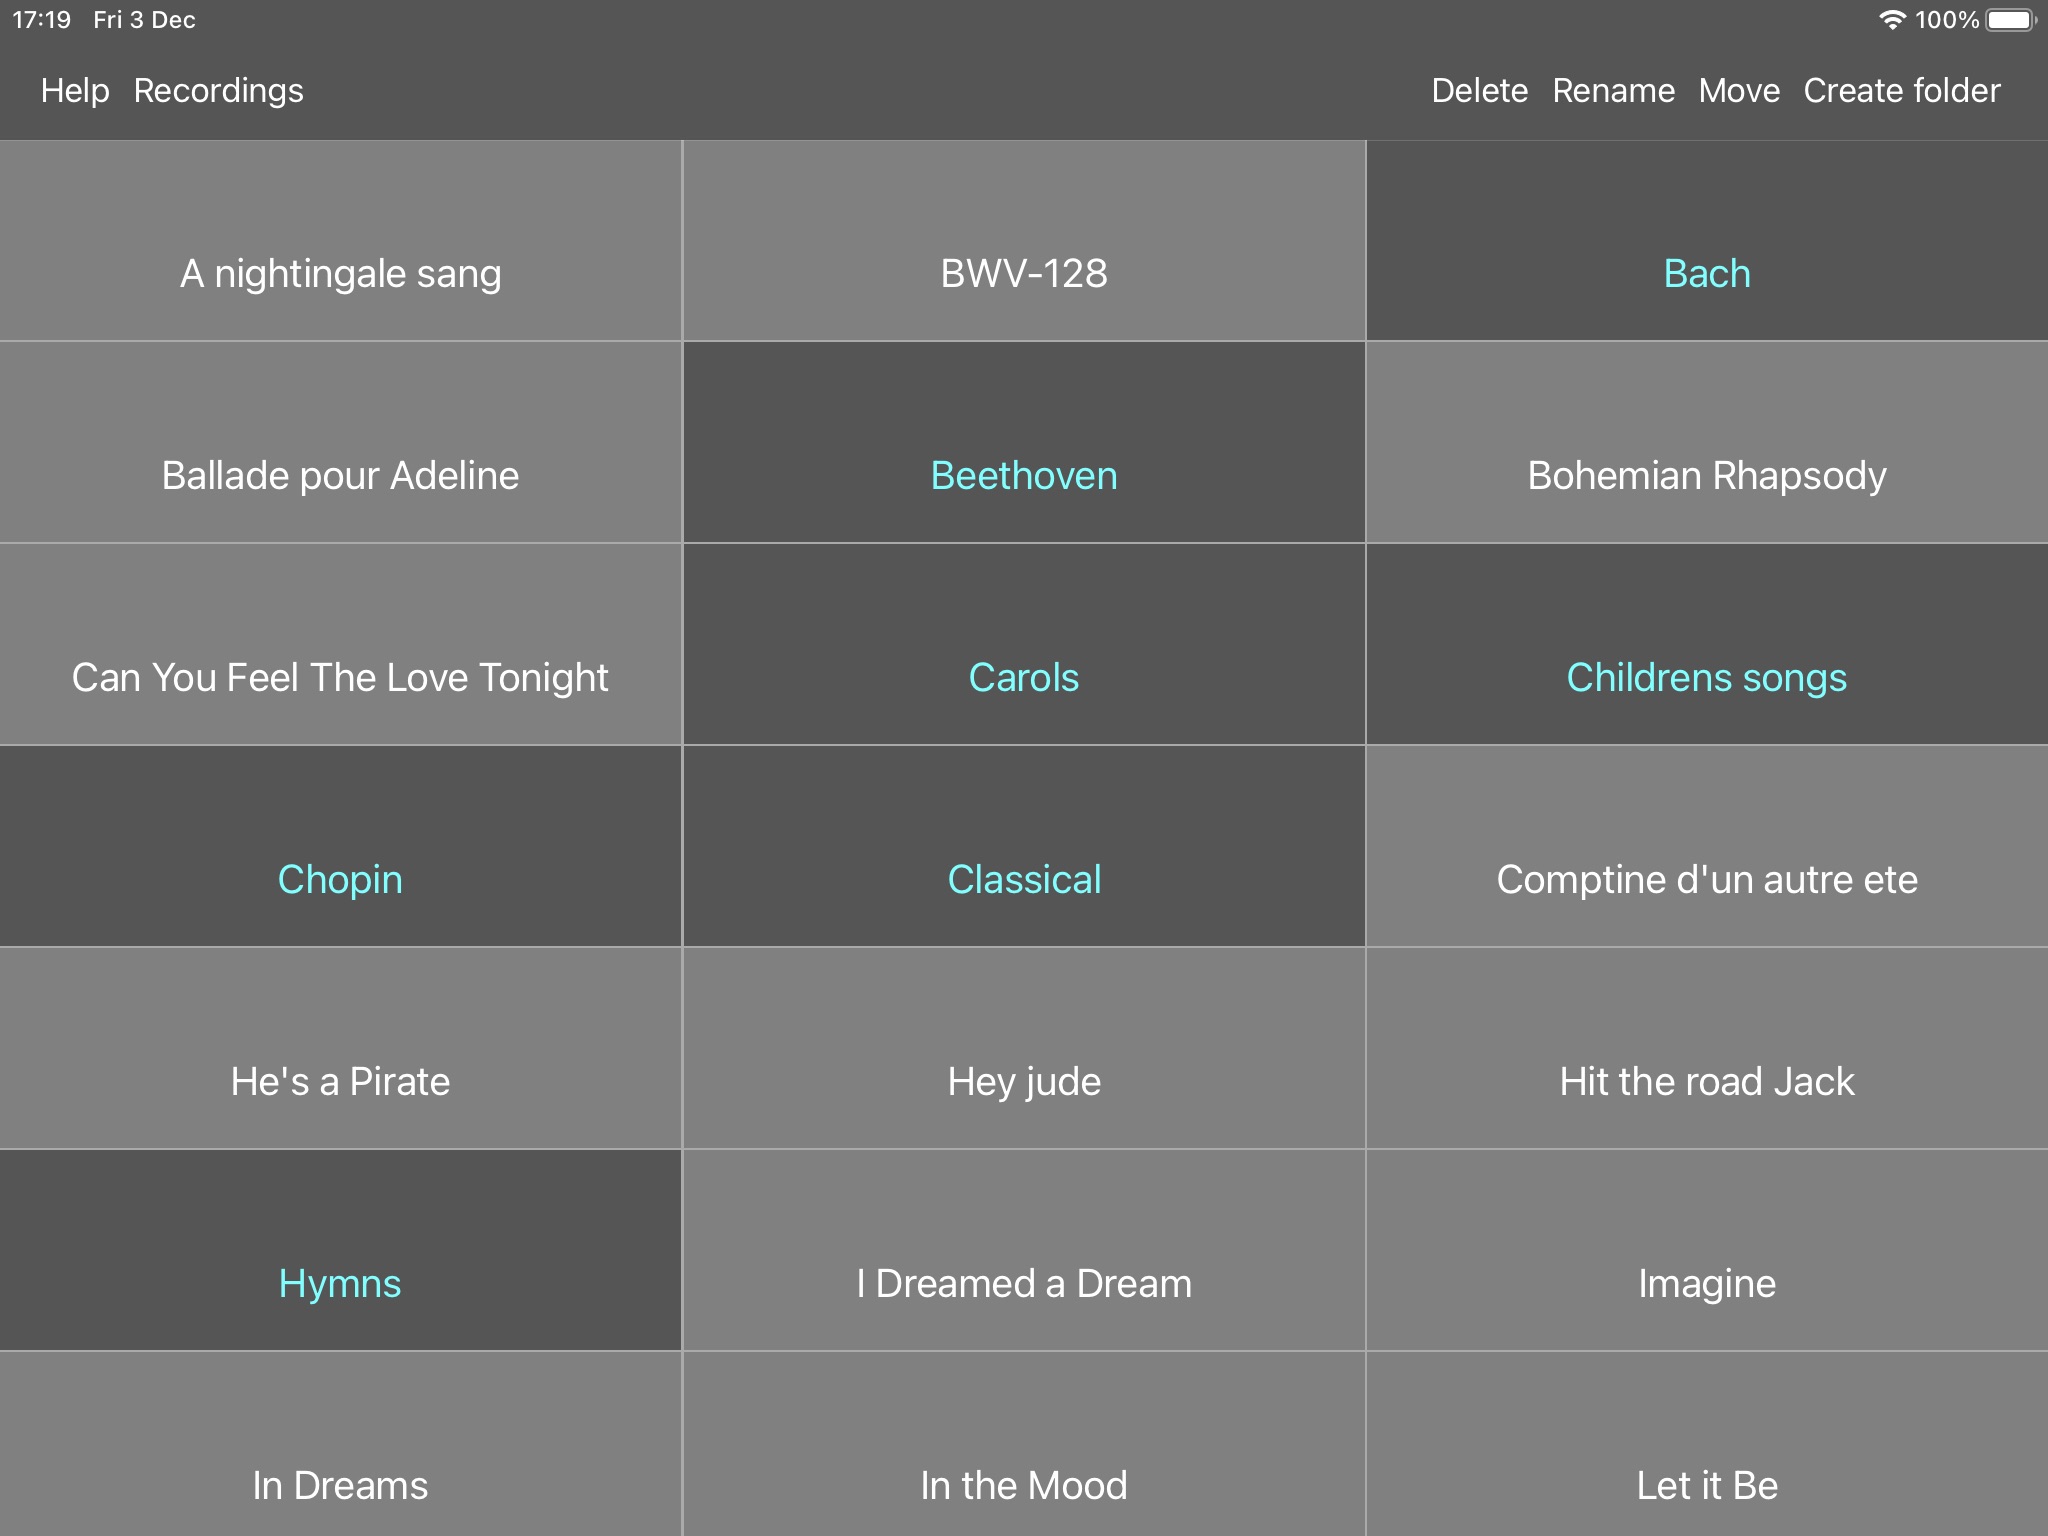Open the Recordings section
2048x1536 pixels.
221,90
